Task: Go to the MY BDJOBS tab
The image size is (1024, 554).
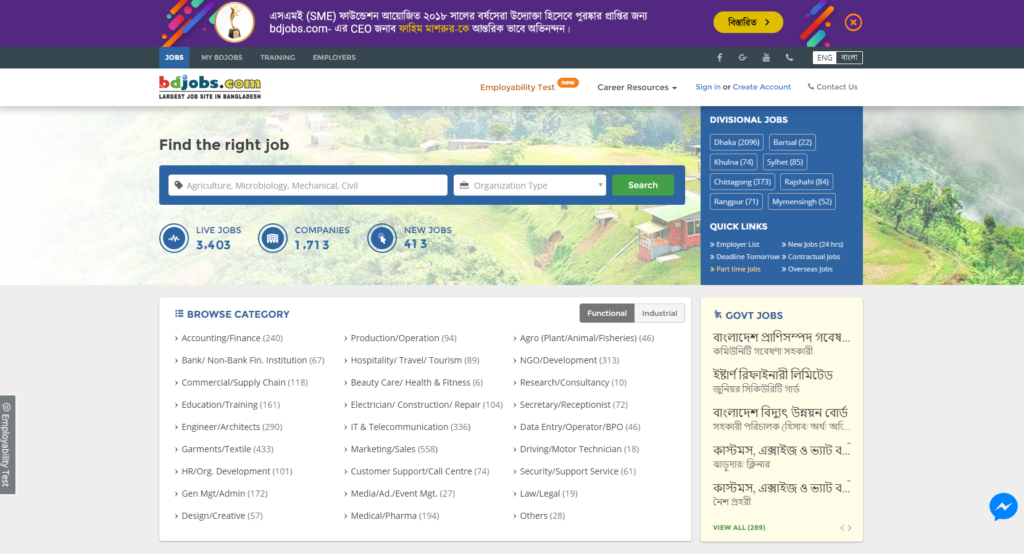Action: (x=221, y=58)
